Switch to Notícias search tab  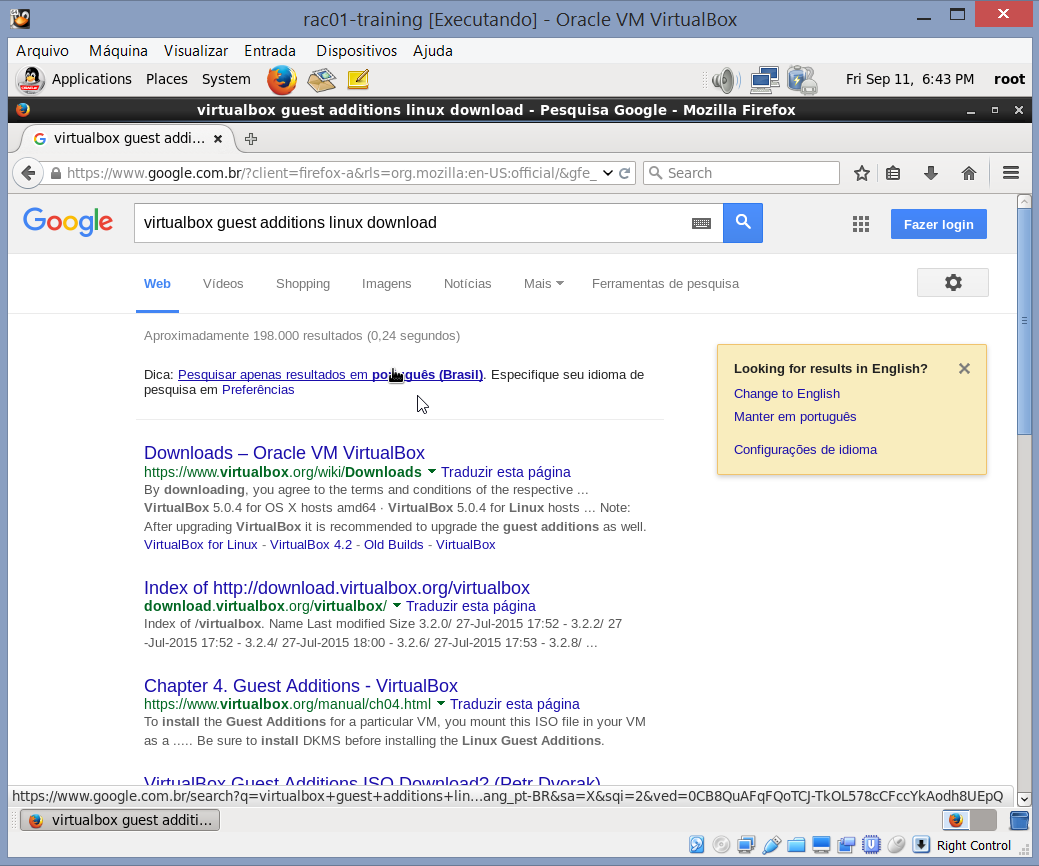pyautogui.click(x=467, y=284)
